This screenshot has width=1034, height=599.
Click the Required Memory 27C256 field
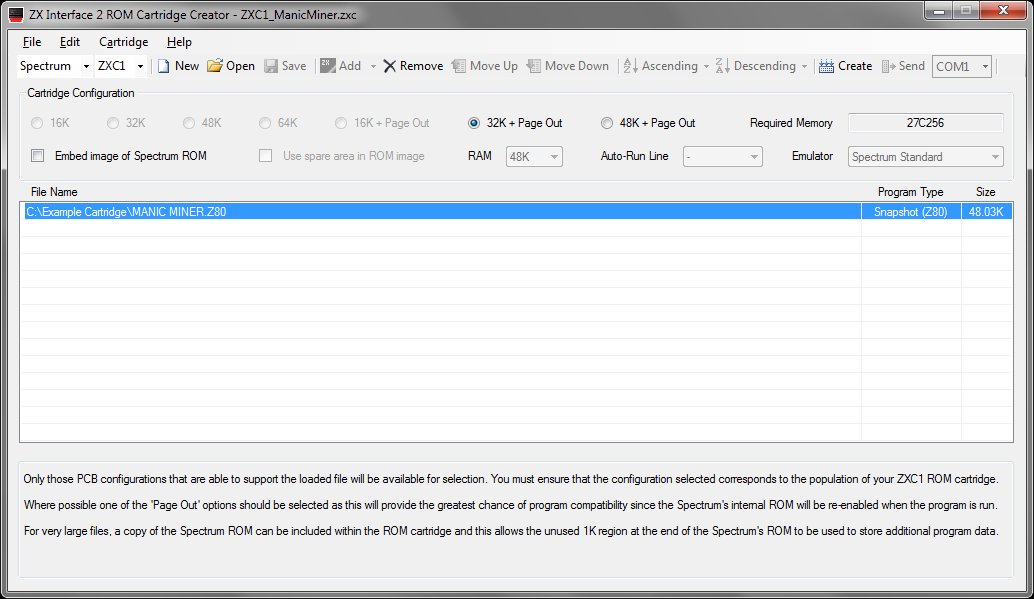925,123
